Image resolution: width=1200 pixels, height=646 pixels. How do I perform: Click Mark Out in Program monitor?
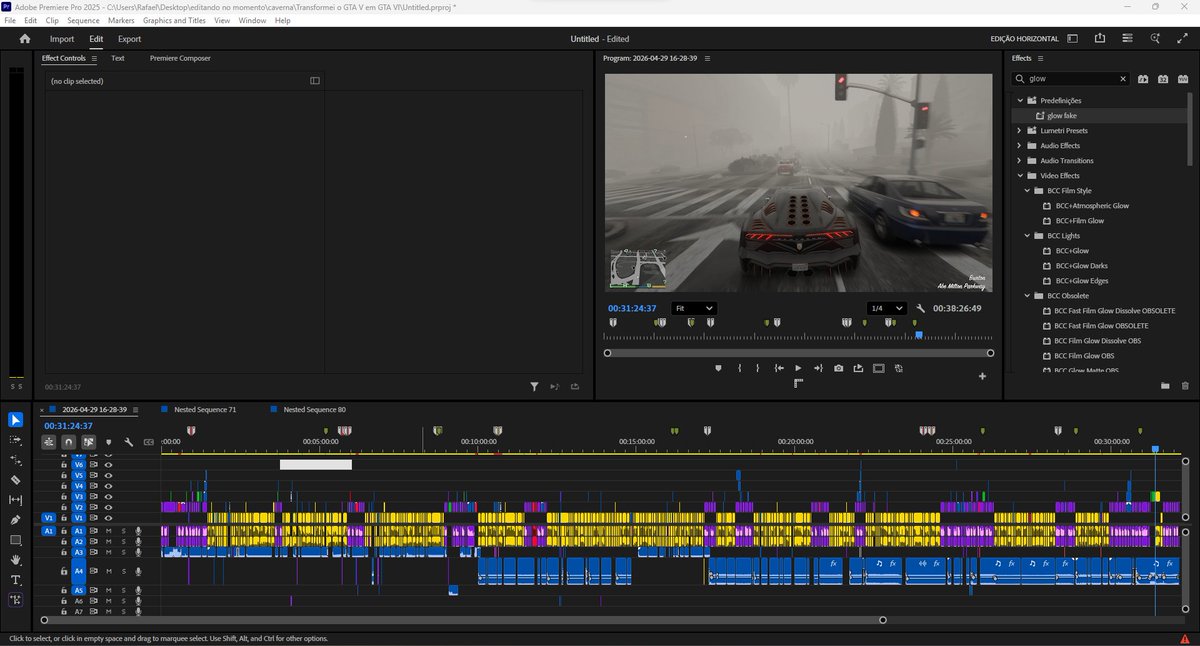[x=758, y=368]
